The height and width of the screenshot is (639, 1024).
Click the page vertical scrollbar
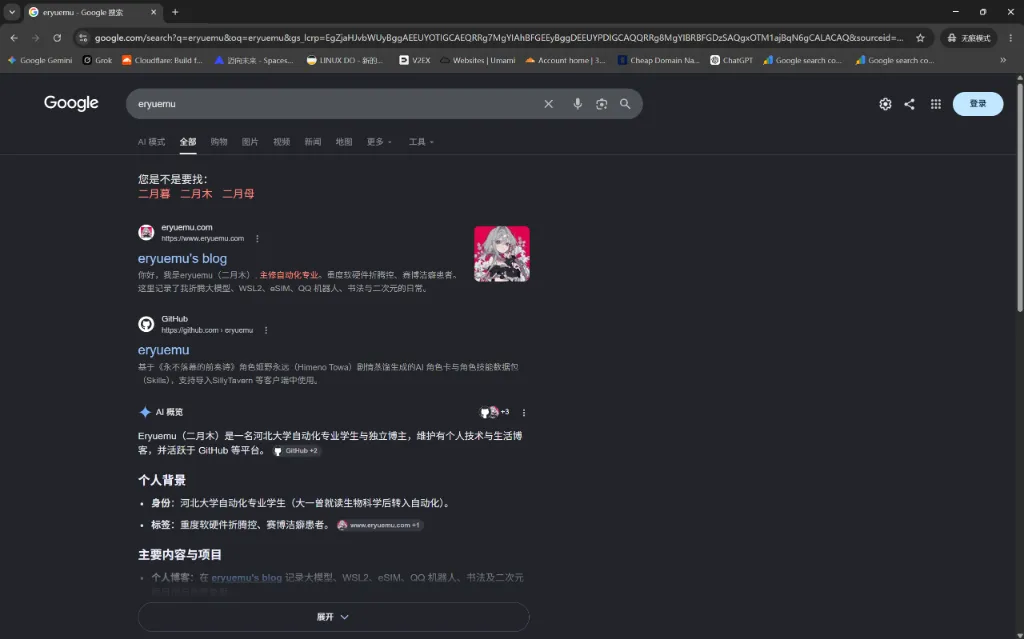click(1019, 196)
